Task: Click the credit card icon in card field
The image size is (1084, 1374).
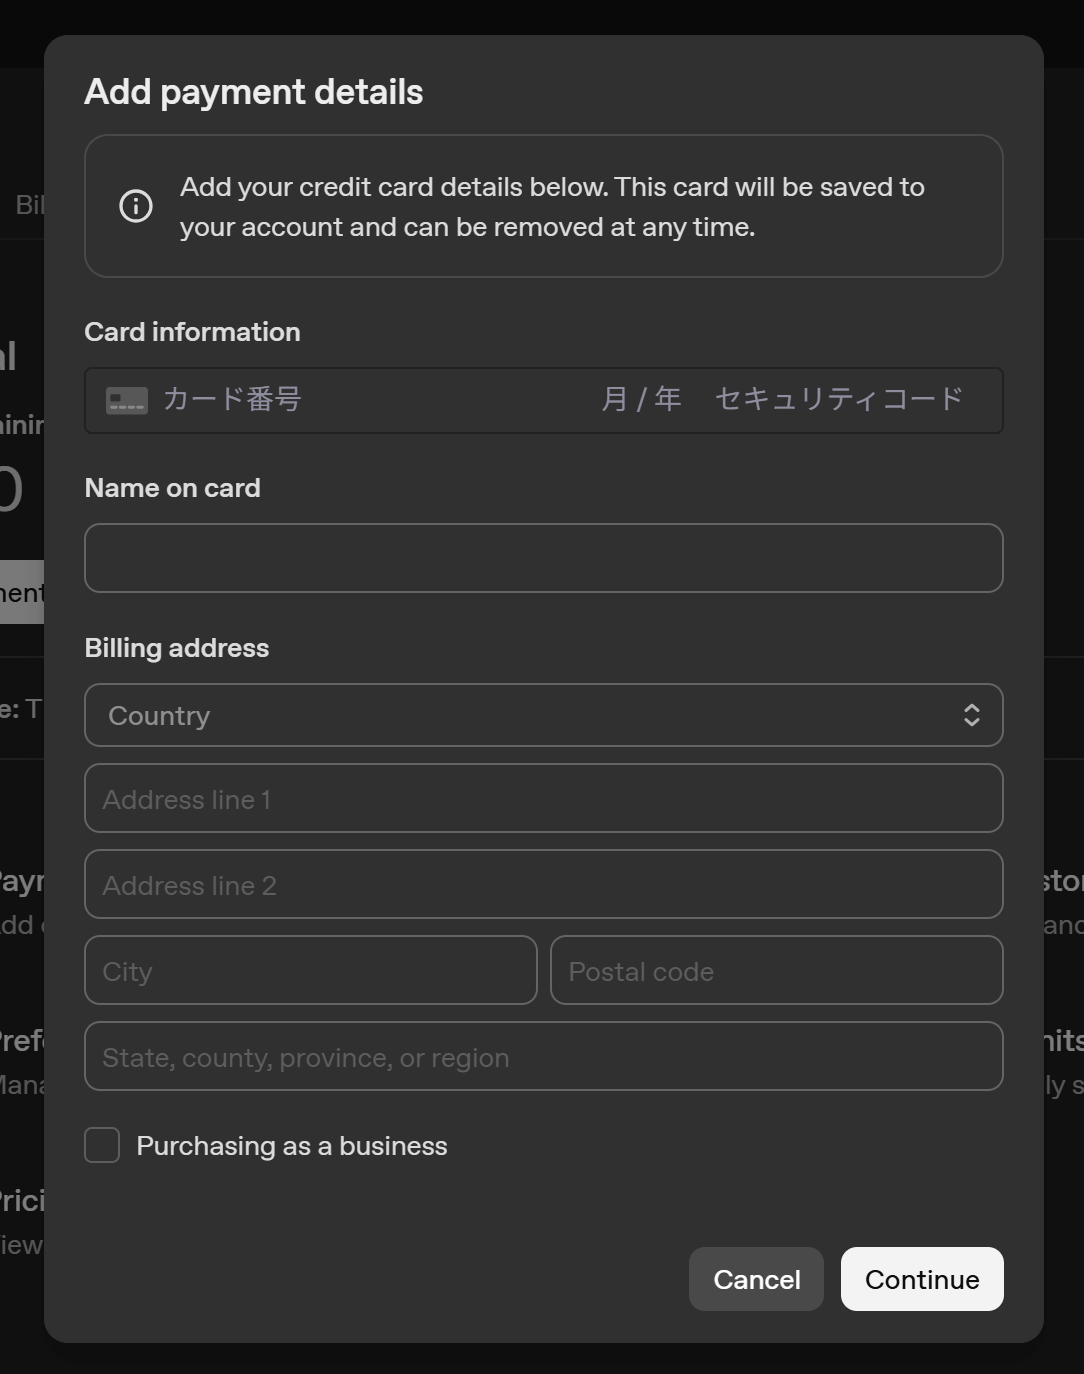Action: (x=127, y=400)
